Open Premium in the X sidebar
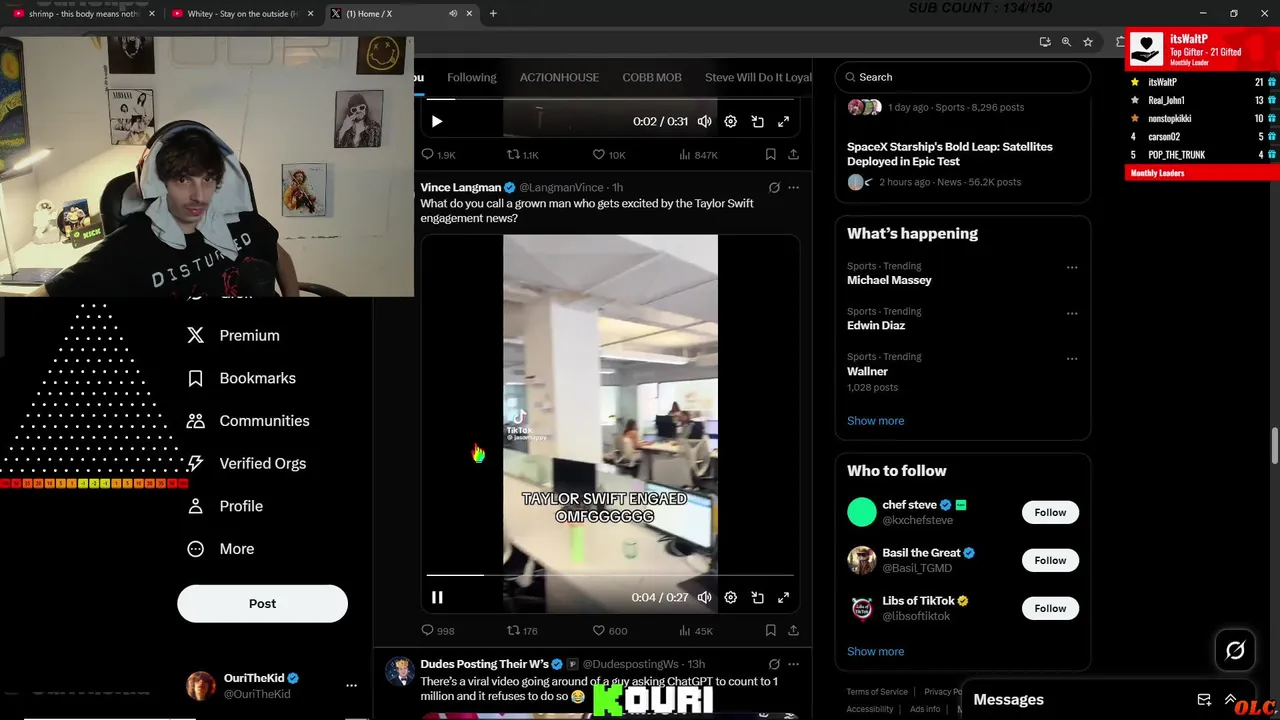 coord(234,336)
